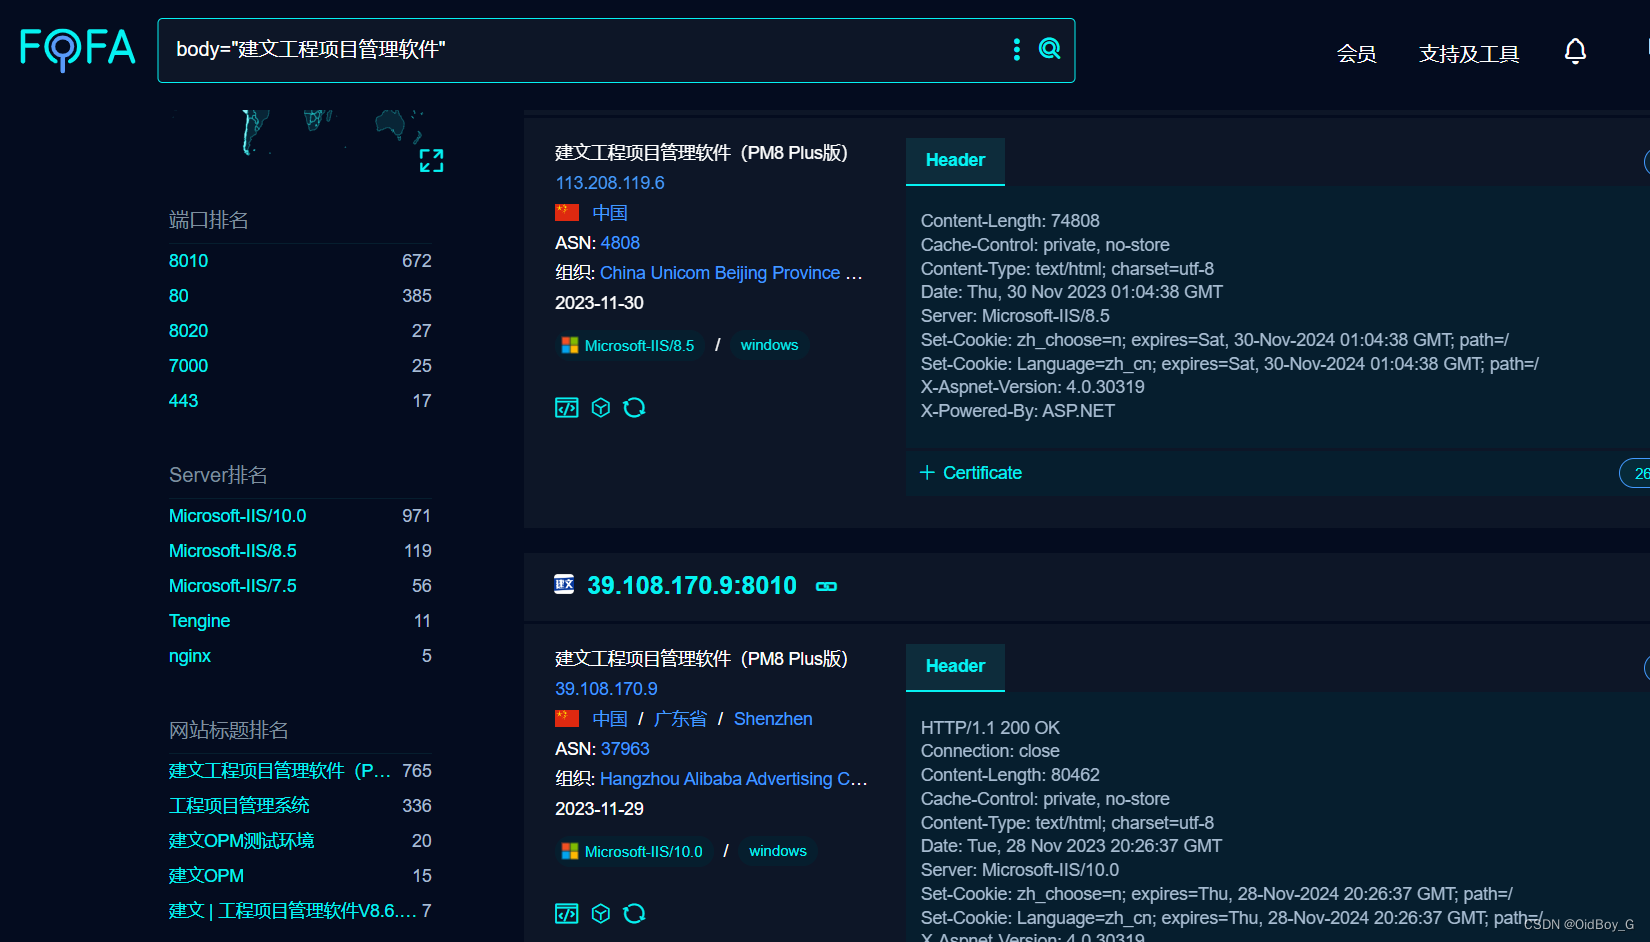Screen dimensions: 1650x942
Task: Expand the world map fullscreen
Action: click(x=431, y=160)
